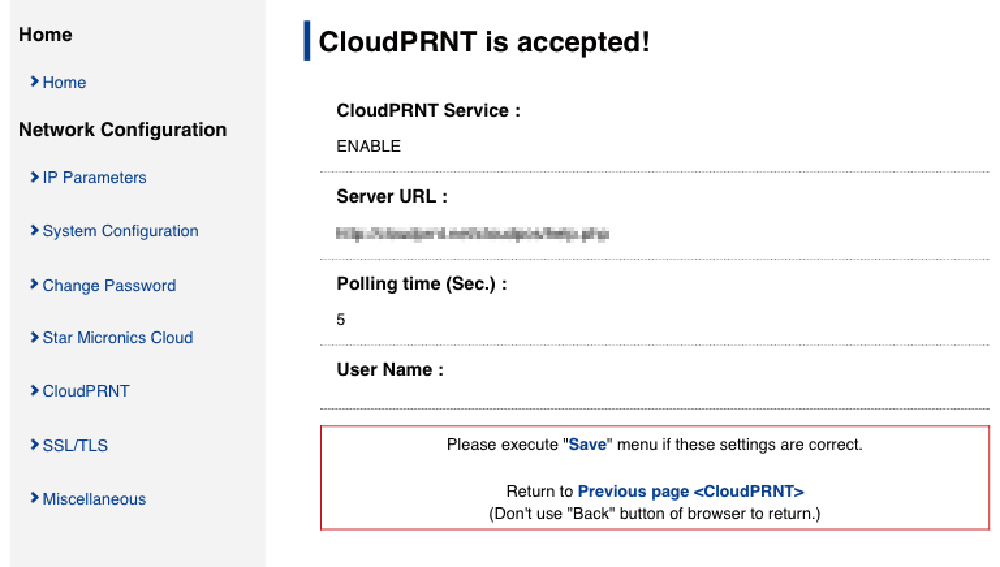Click the chevron arrow beside the CloudPRNT link
Screen dimensions: 1000x567
[34, 390]
